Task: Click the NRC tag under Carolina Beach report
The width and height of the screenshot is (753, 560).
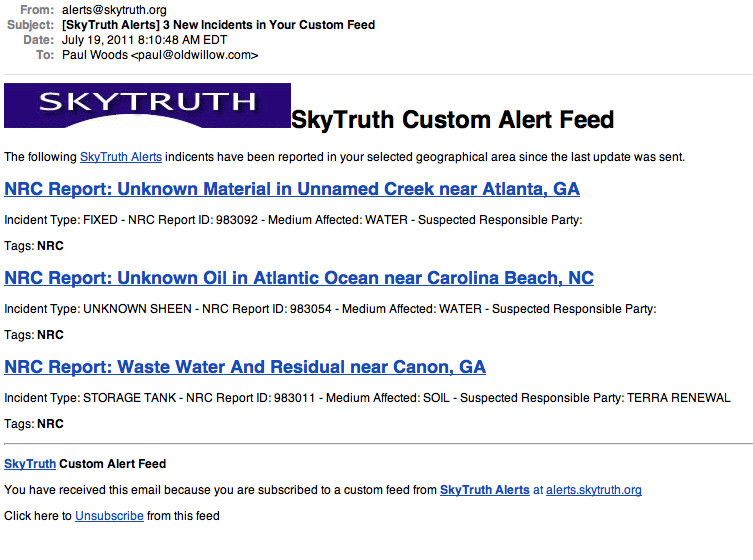Action: tap(50, 335)
